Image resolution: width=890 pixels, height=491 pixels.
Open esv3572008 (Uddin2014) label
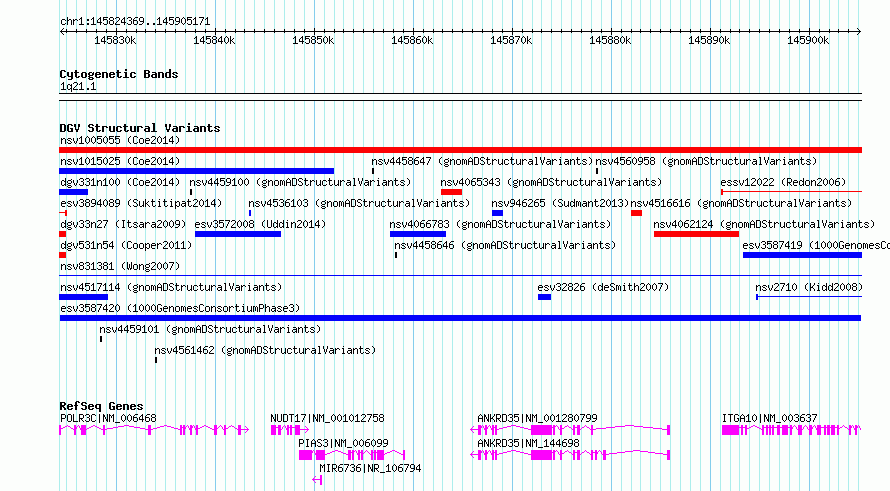(x=260, y=224)
